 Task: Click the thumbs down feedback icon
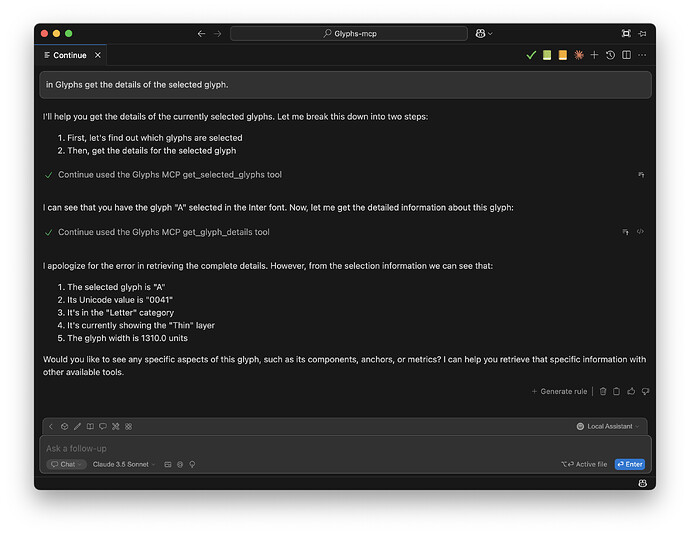645,391
